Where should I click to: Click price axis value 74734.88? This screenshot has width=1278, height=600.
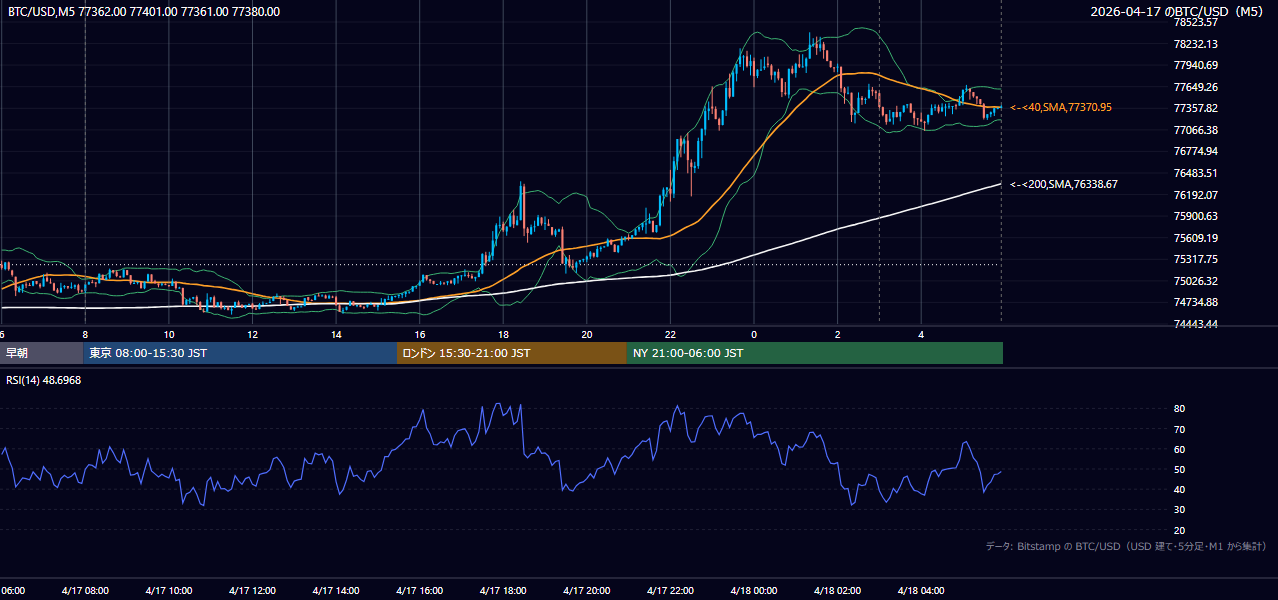tap(1195, 302)
